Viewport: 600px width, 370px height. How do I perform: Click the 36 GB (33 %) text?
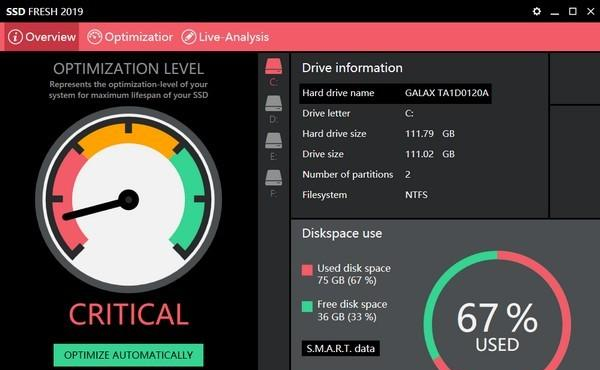347,317
